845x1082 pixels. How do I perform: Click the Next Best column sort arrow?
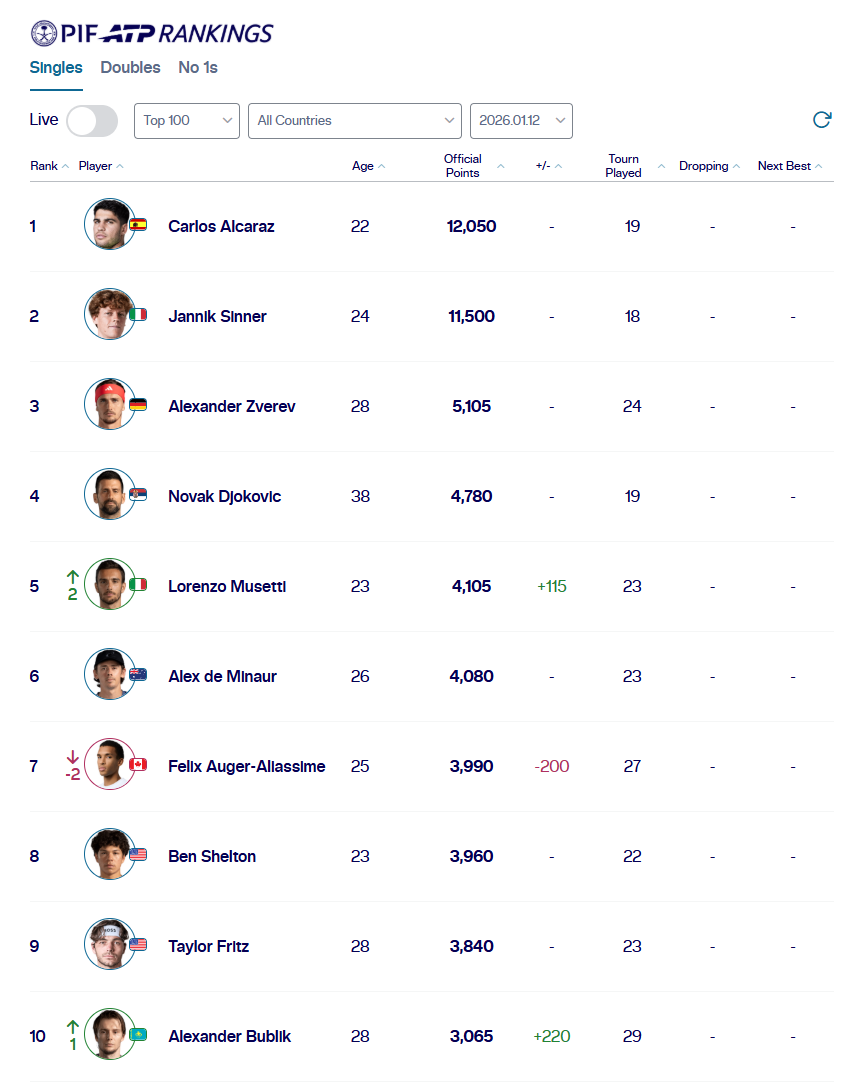(x=819, y=167)
